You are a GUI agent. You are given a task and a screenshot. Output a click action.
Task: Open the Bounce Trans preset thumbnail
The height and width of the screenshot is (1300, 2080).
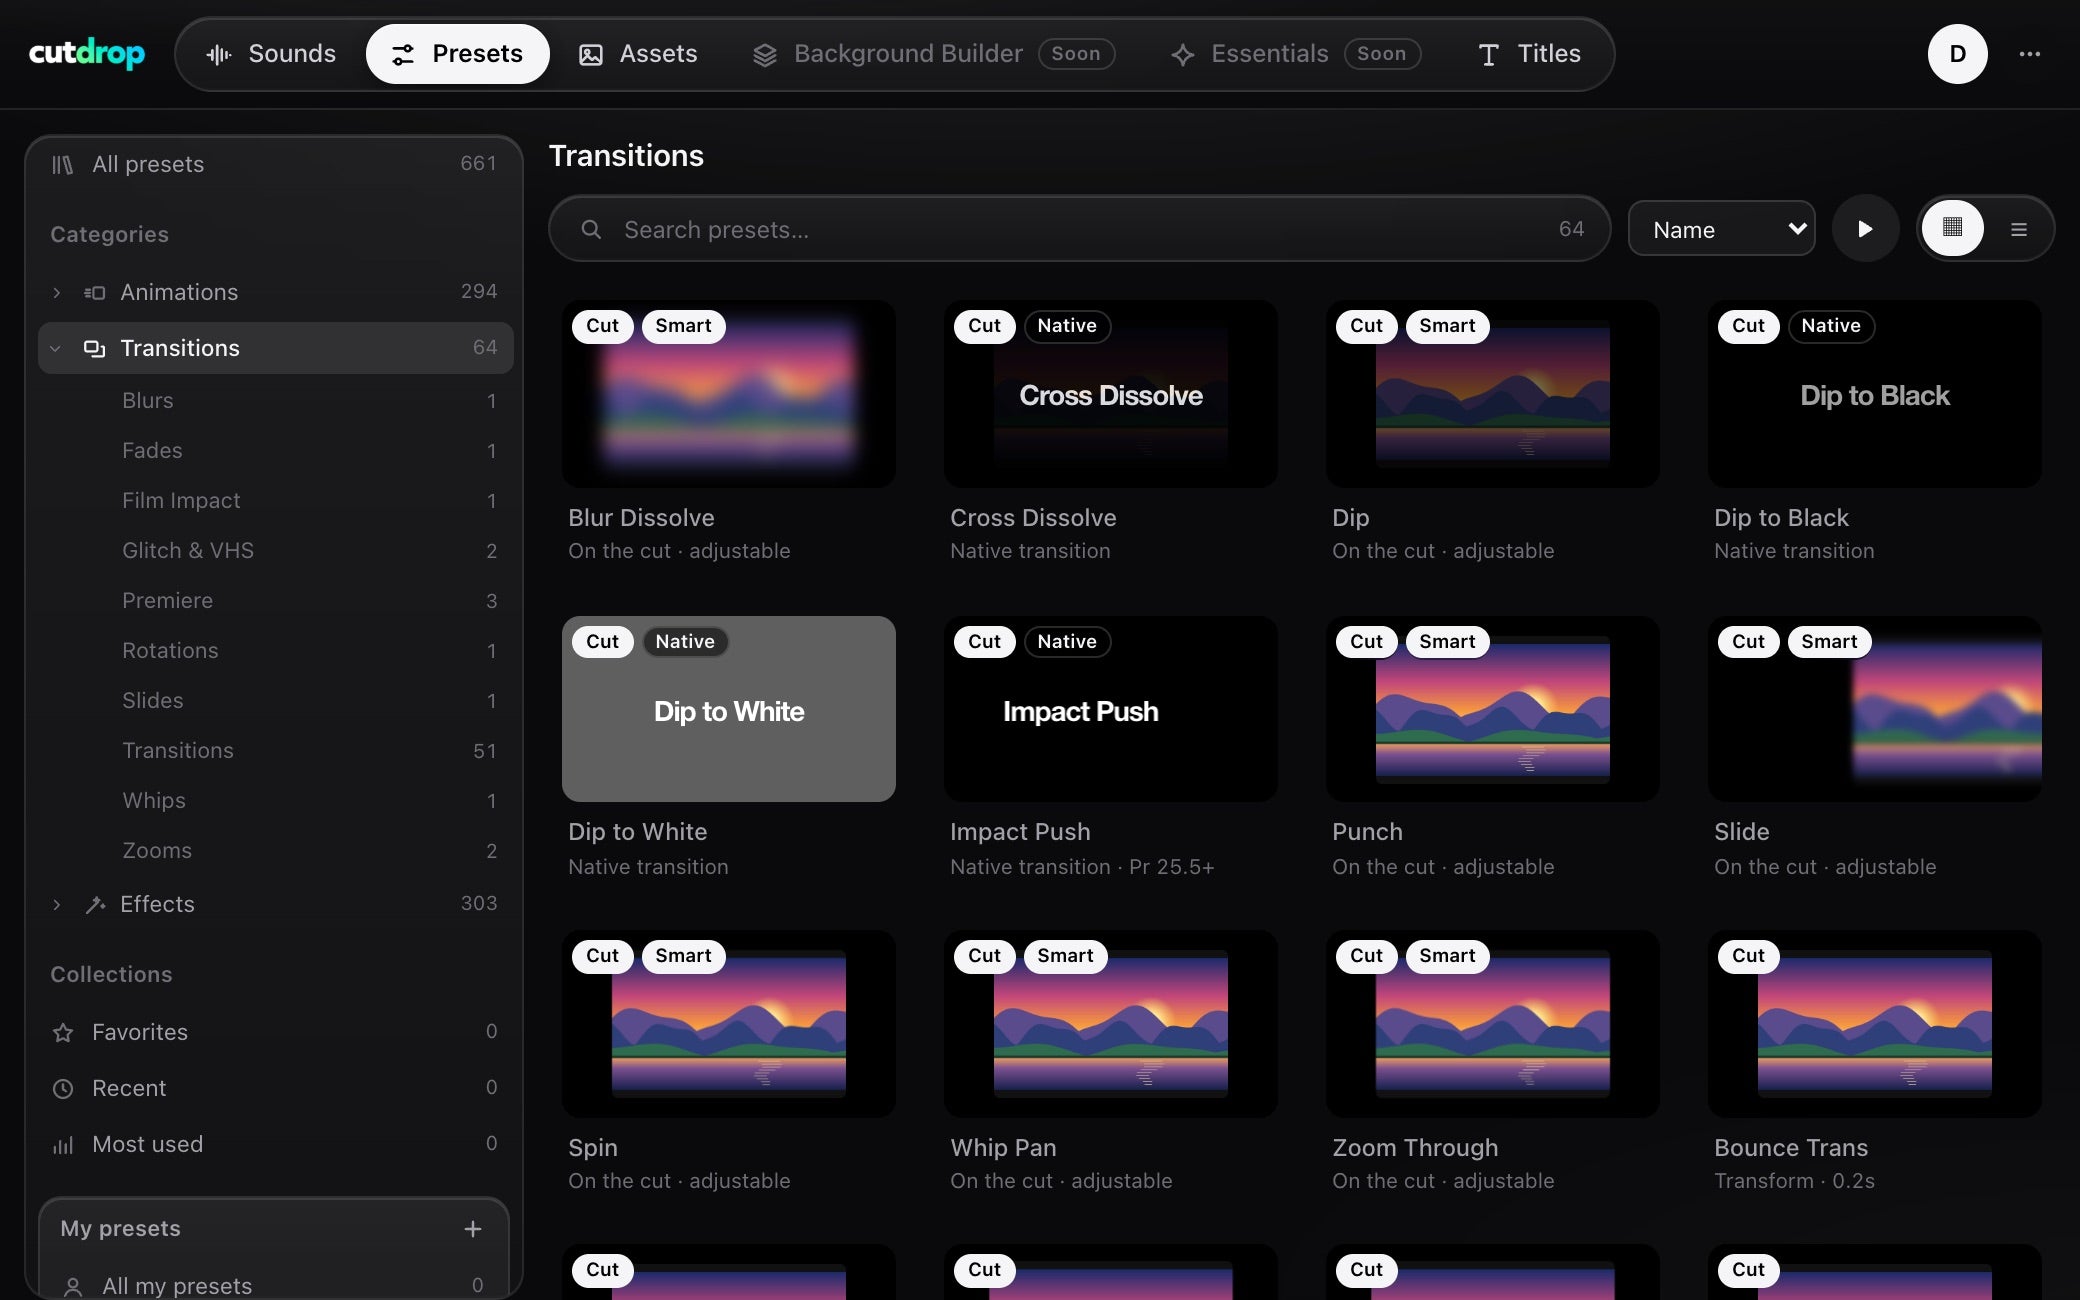tap(1875, 1024)
